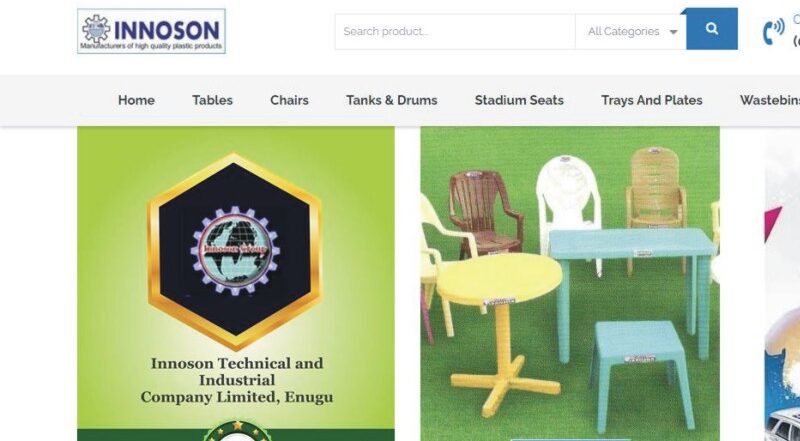This screenshot has height=441, width=800.
Task: Click the dropdown arrow beside All Categories
Action: 673,32
